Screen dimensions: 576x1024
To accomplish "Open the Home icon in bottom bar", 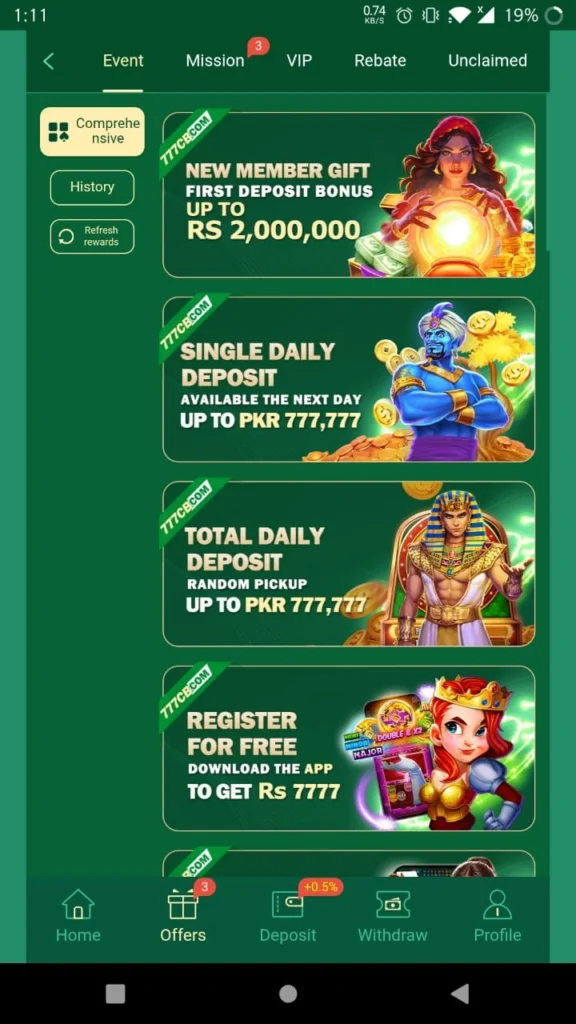I will (78, 904).
